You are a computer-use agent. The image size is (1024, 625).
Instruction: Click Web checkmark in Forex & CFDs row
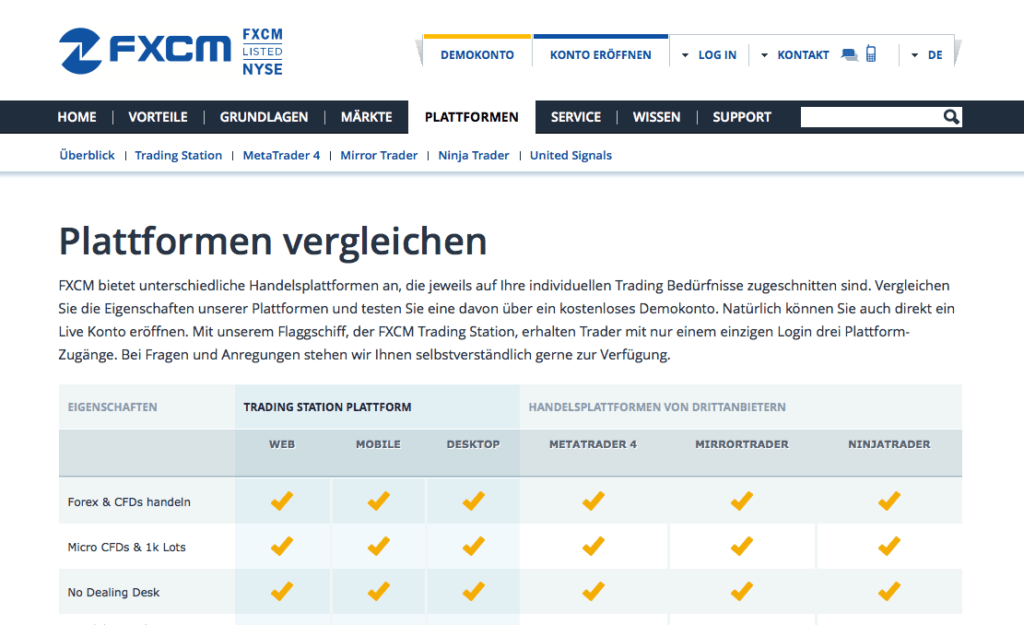coord(282,501)
